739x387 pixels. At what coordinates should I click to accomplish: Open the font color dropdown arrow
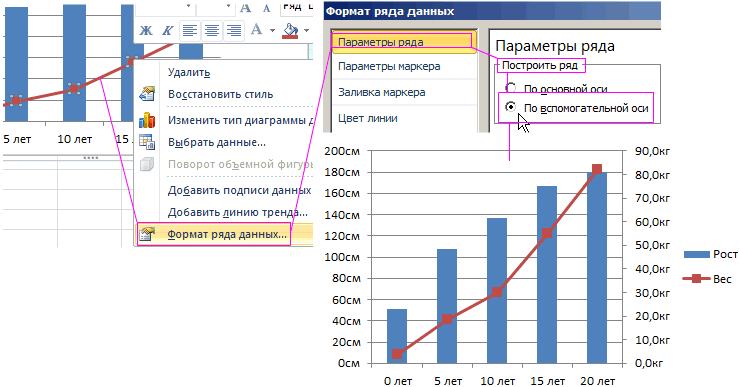(272, 31)
